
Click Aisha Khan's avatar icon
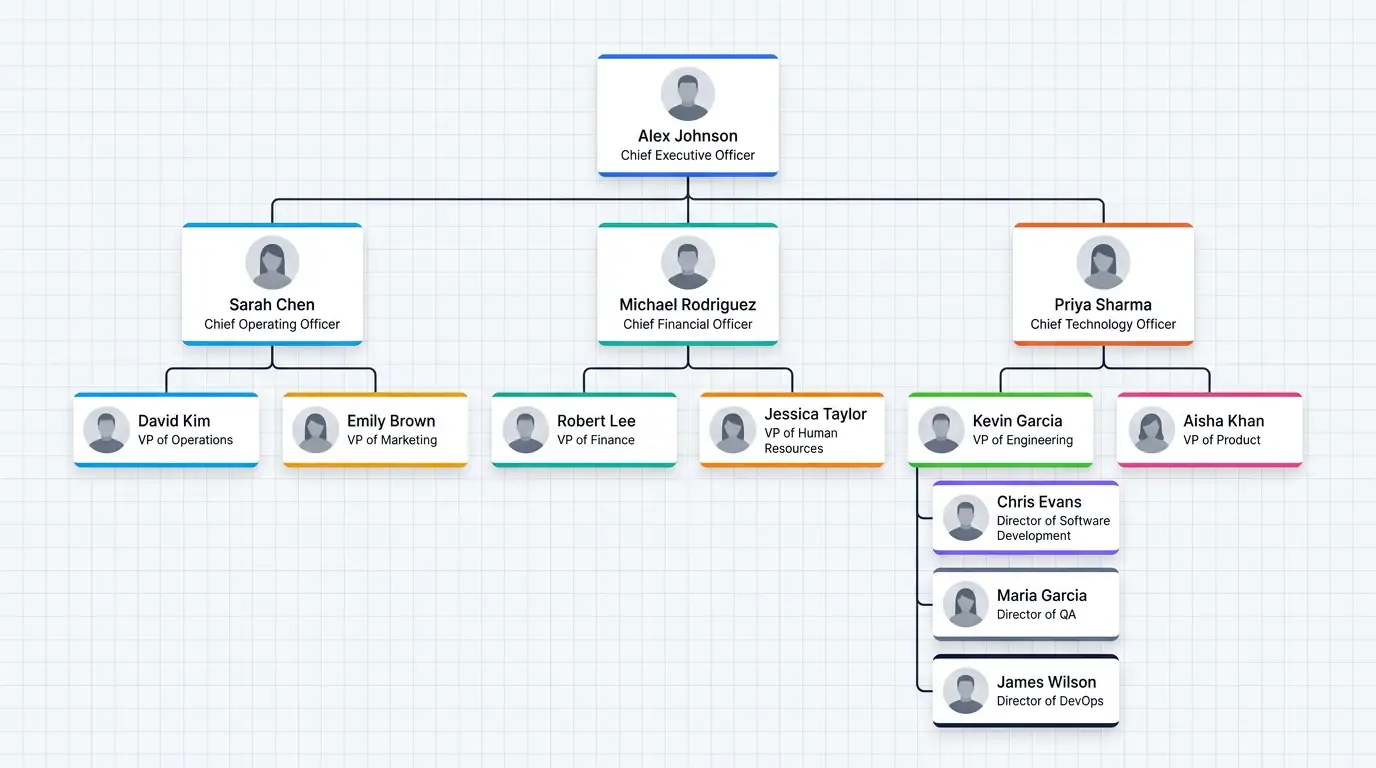pyautogui.click(x=1152, y=430)
